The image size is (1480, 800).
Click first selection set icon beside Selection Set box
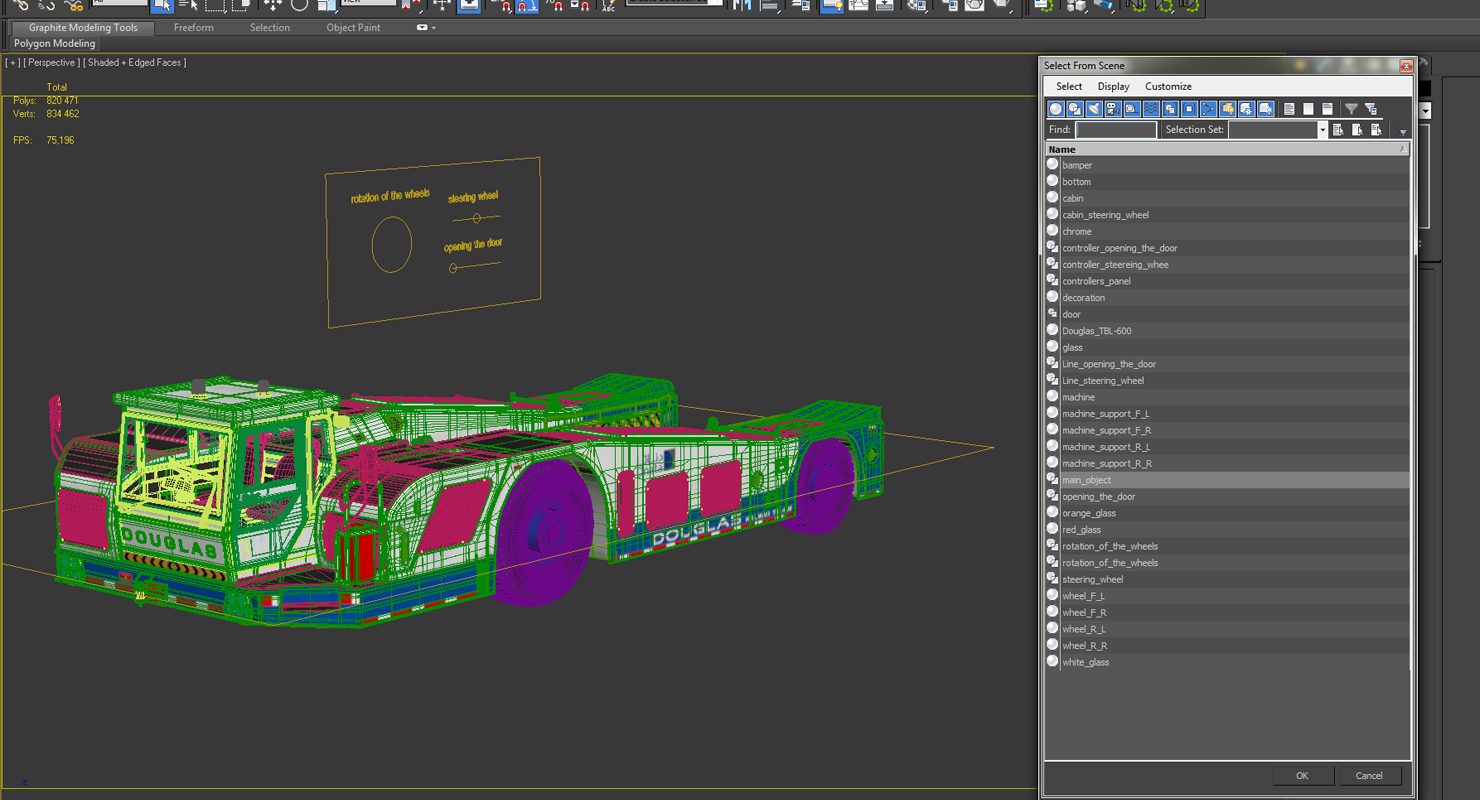(x=1338, y=130)
